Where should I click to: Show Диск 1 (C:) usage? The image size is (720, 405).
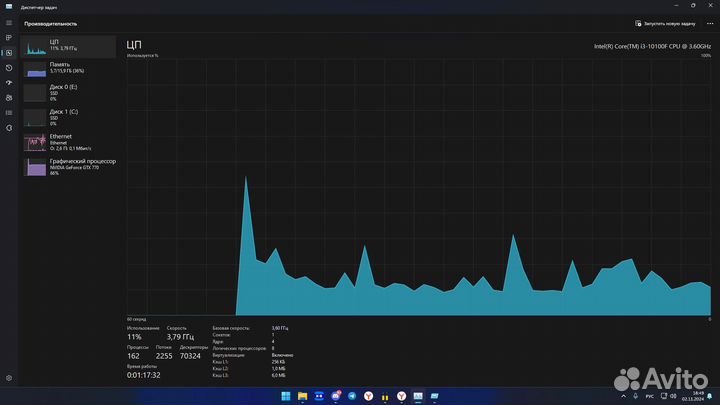tap(68, 115)
